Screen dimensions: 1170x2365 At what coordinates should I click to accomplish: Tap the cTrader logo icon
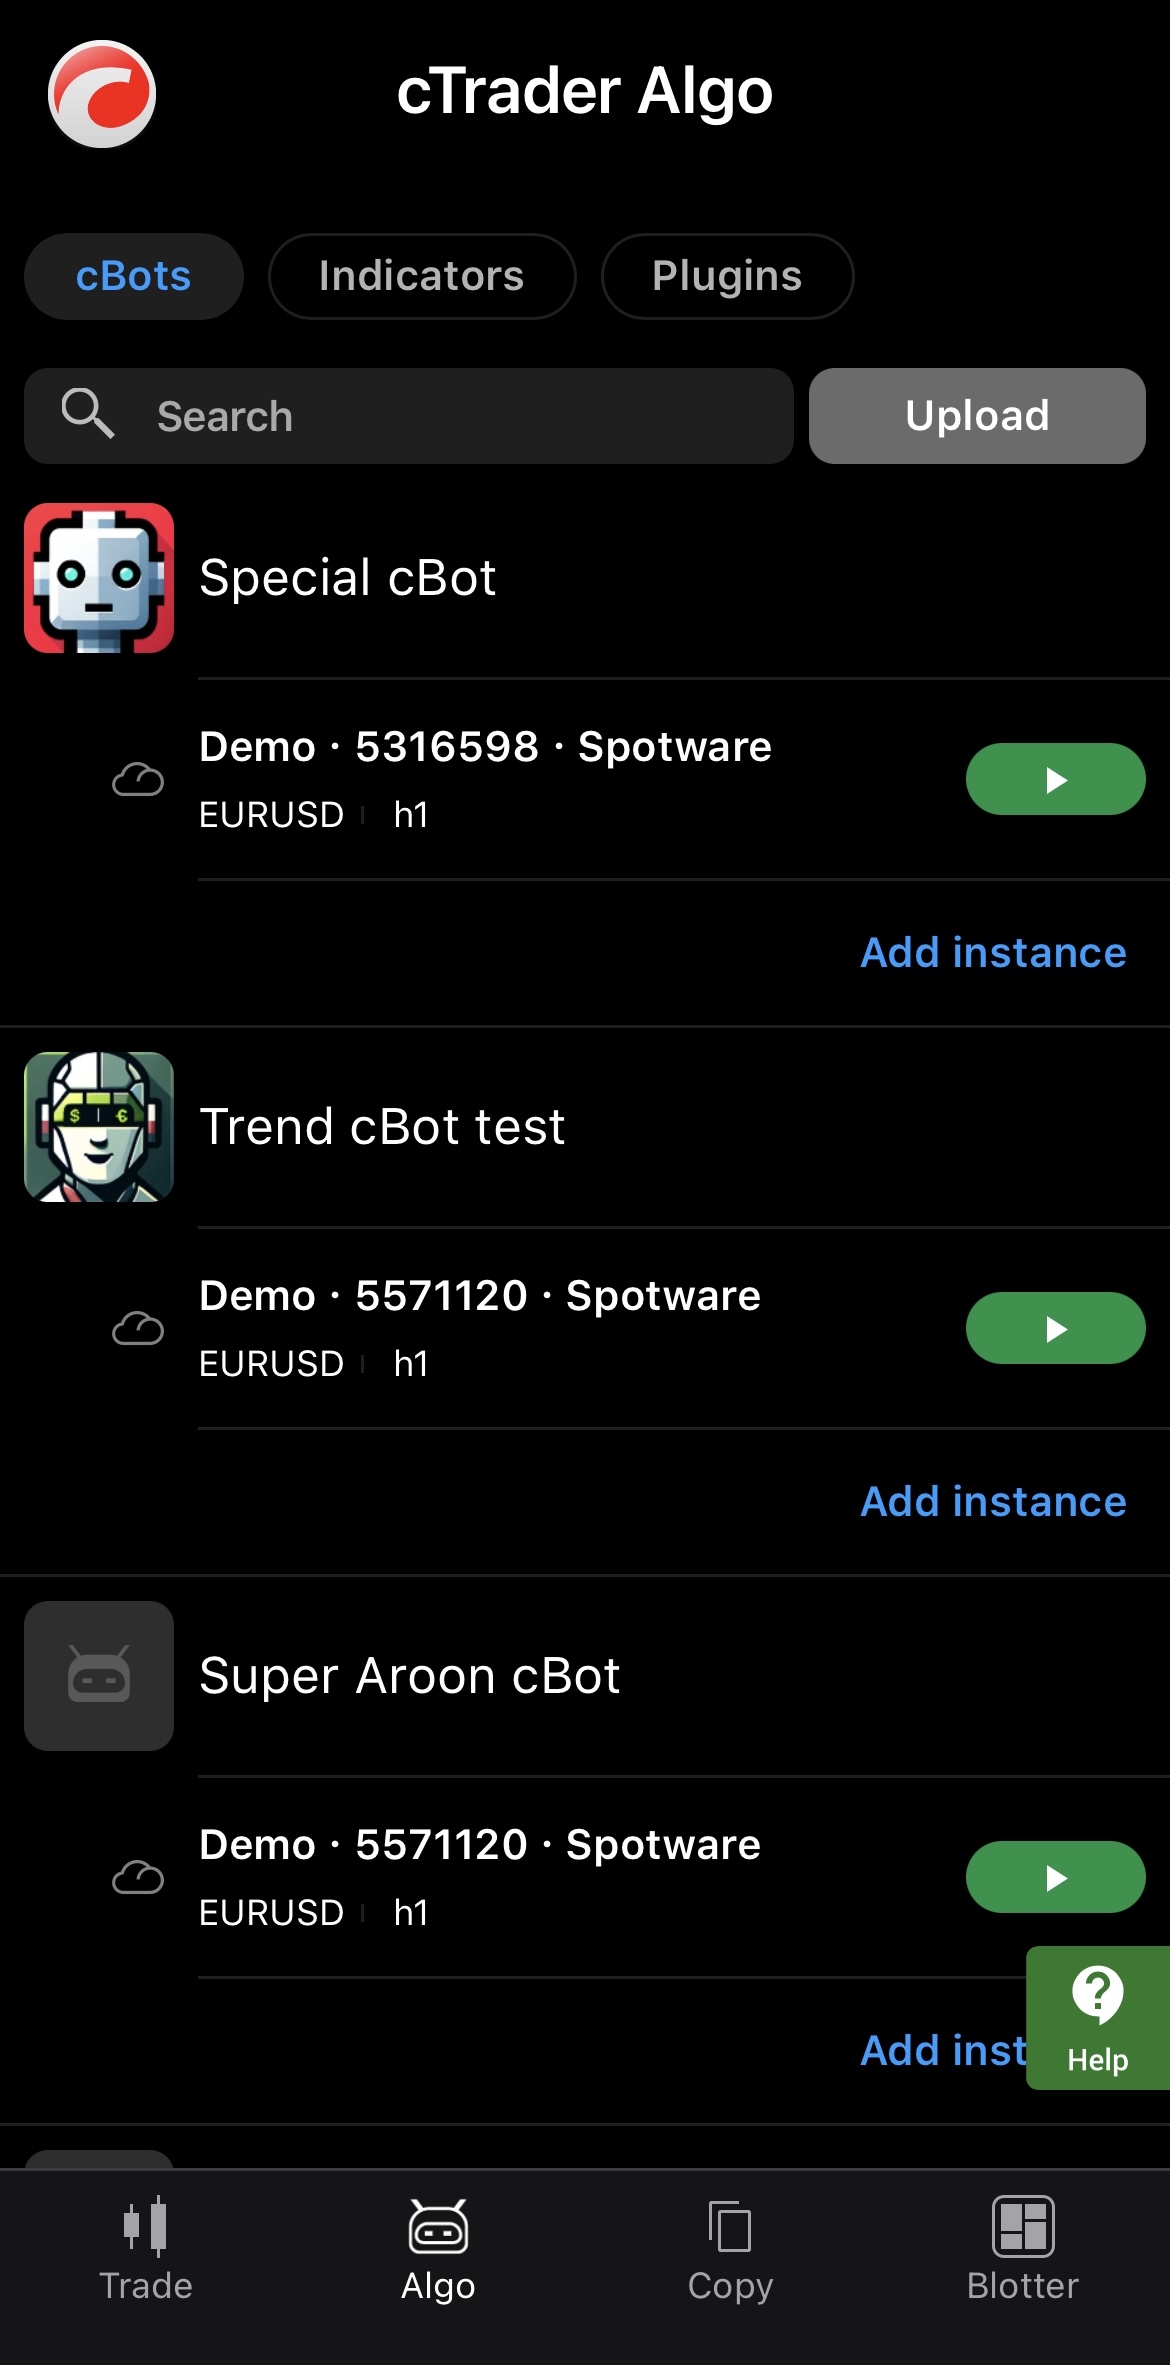click(102, 94)
